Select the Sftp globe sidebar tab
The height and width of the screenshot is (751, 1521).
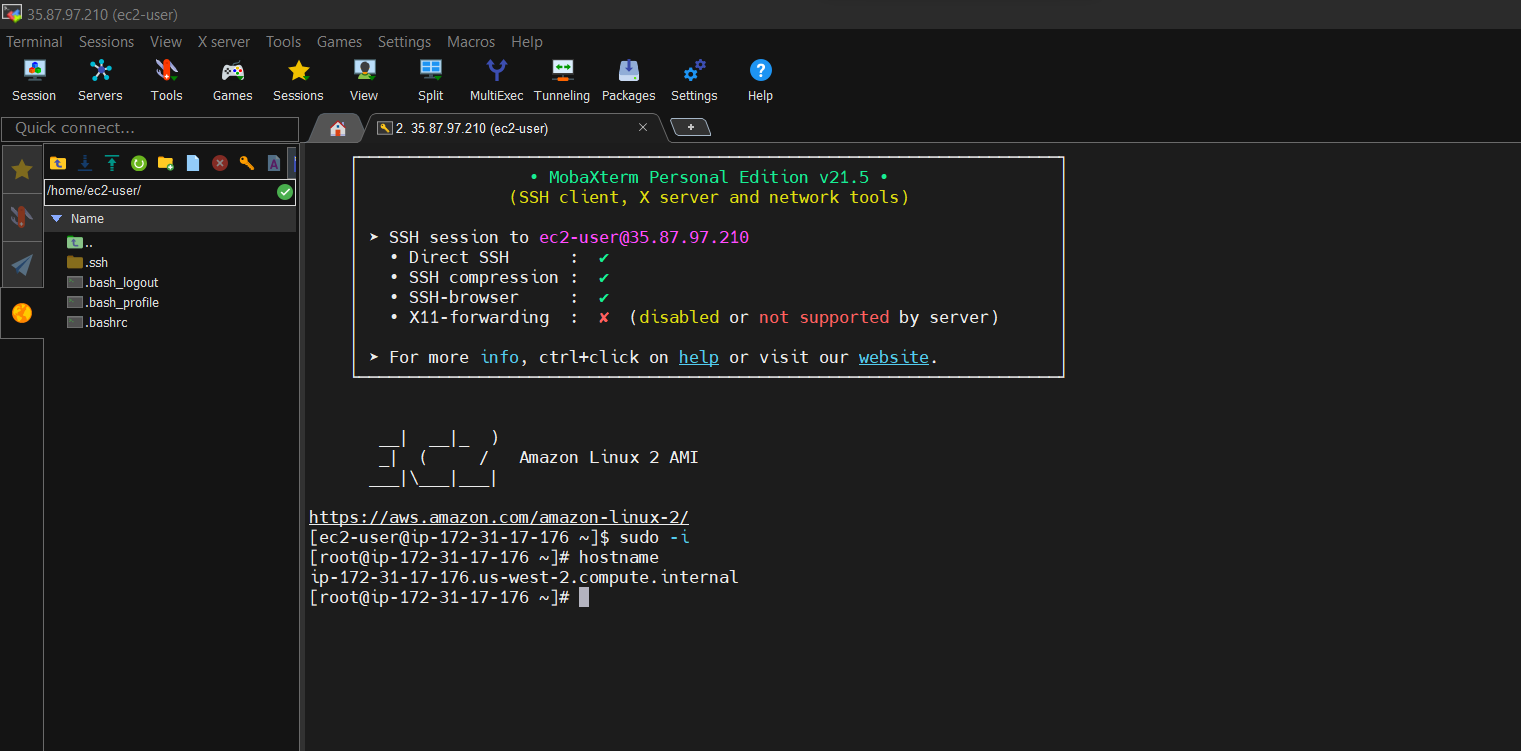click(x=22, y=313)
